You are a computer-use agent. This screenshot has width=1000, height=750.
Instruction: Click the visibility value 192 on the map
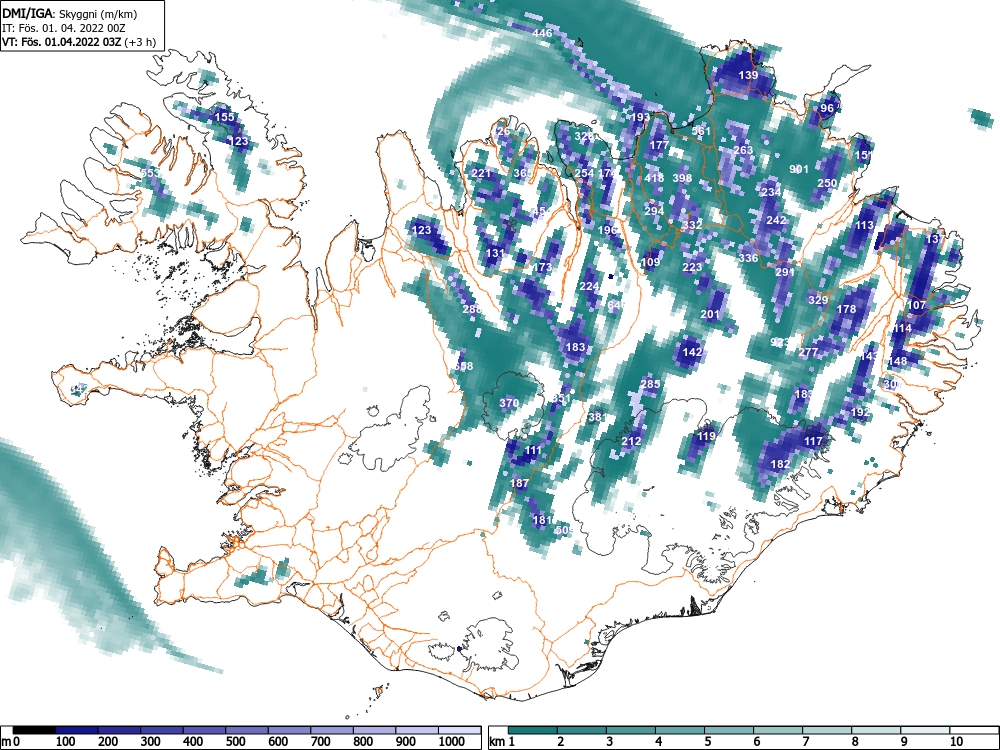click(860, 412)
